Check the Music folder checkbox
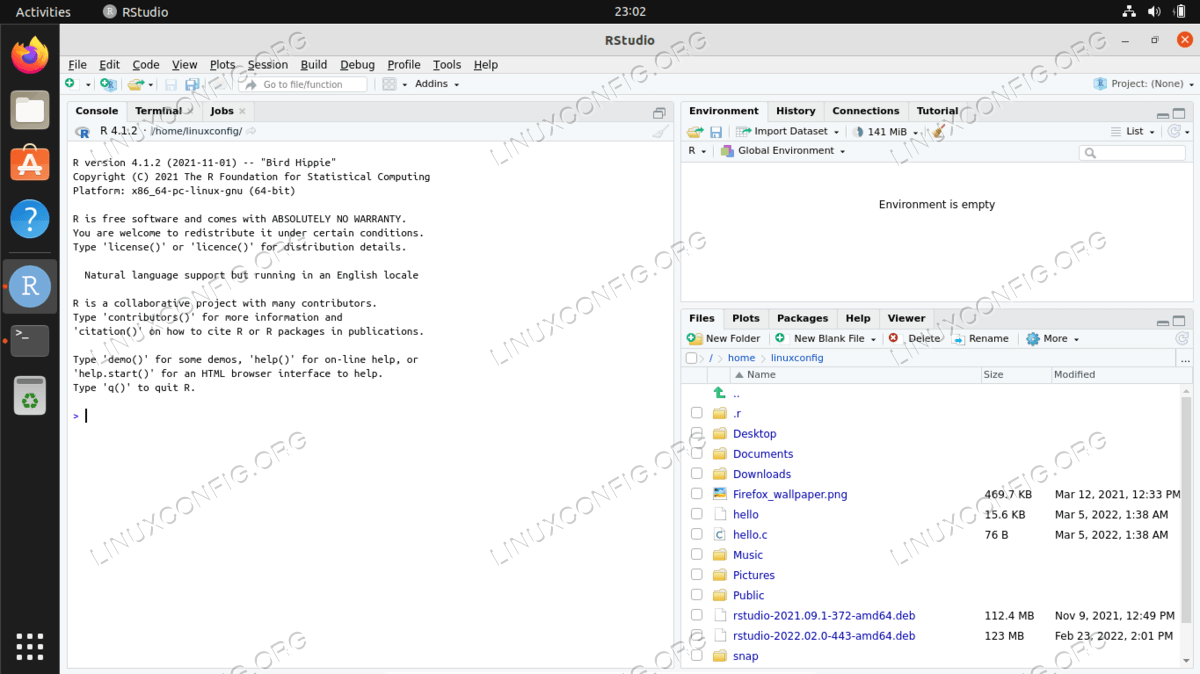Image resolution: width=1200 pixels, height=674 pixels. (x=697, y=554)
